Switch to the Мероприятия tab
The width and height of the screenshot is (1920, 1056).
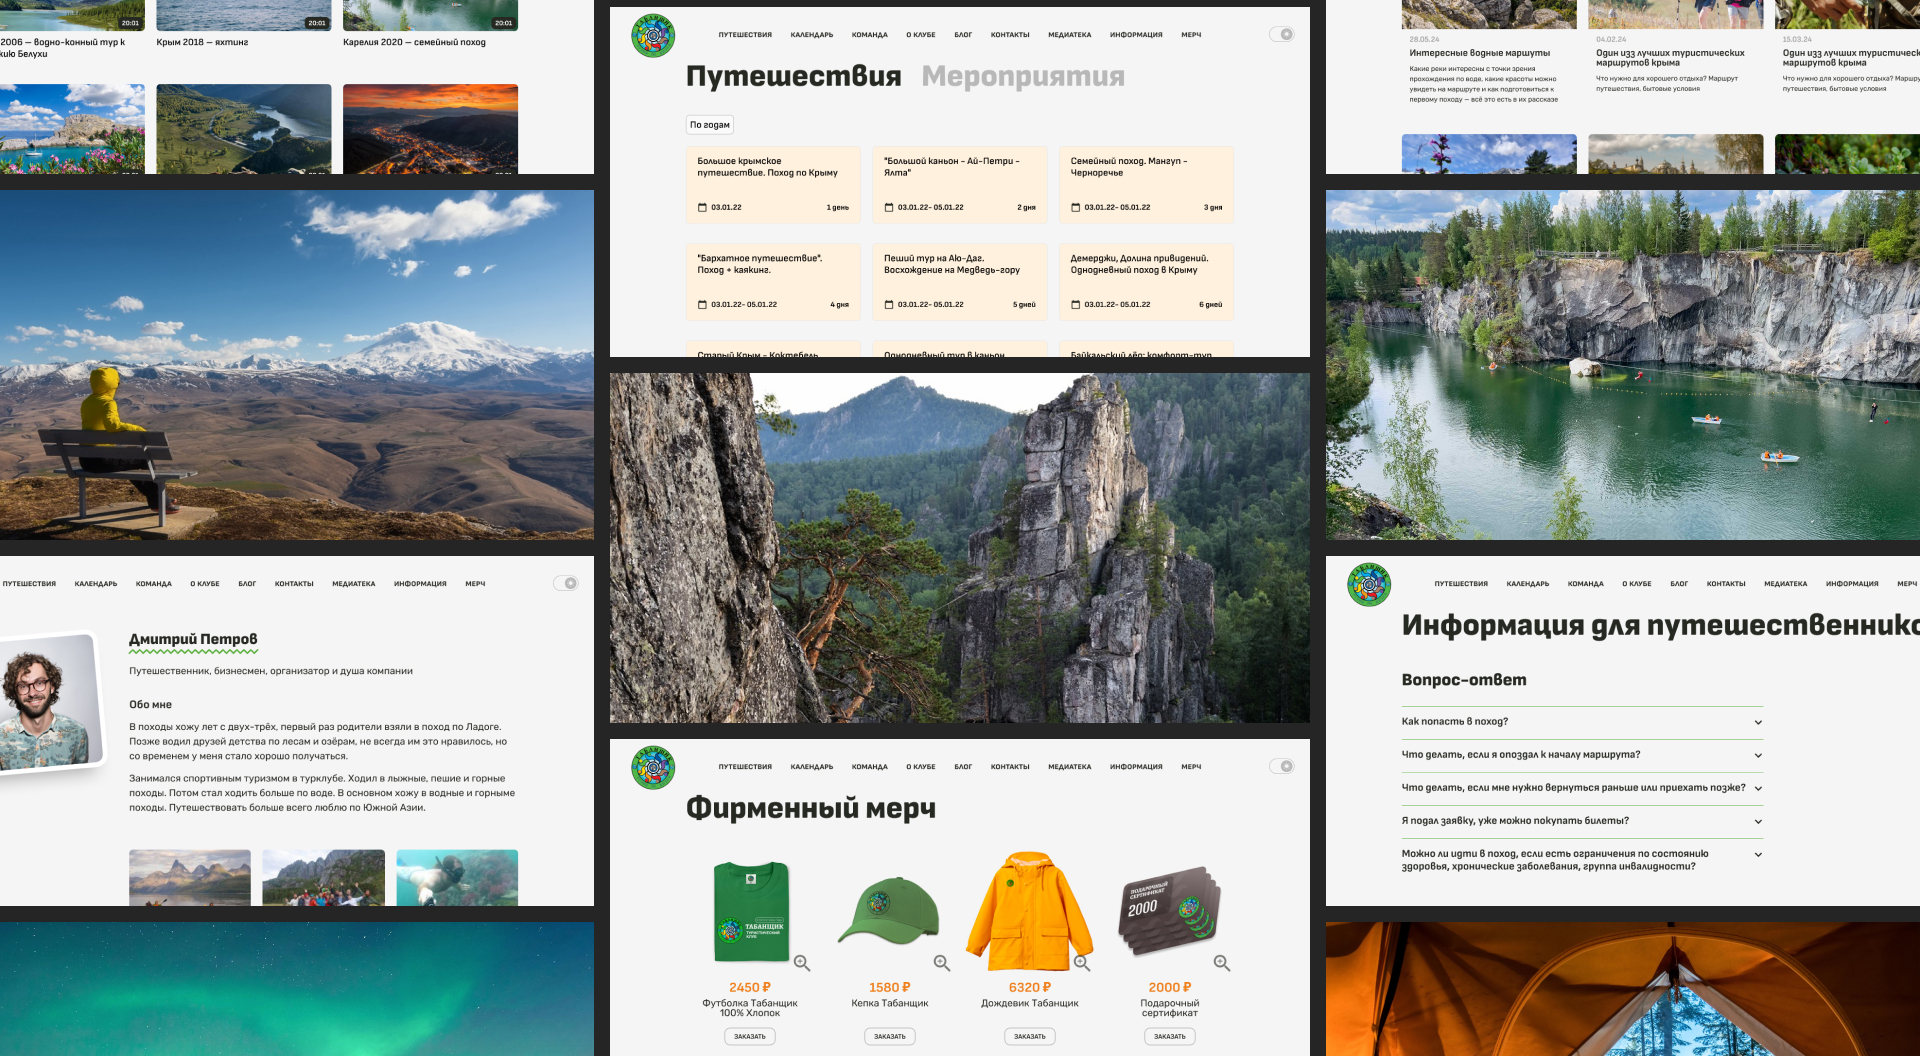(x=1023, y=76)
